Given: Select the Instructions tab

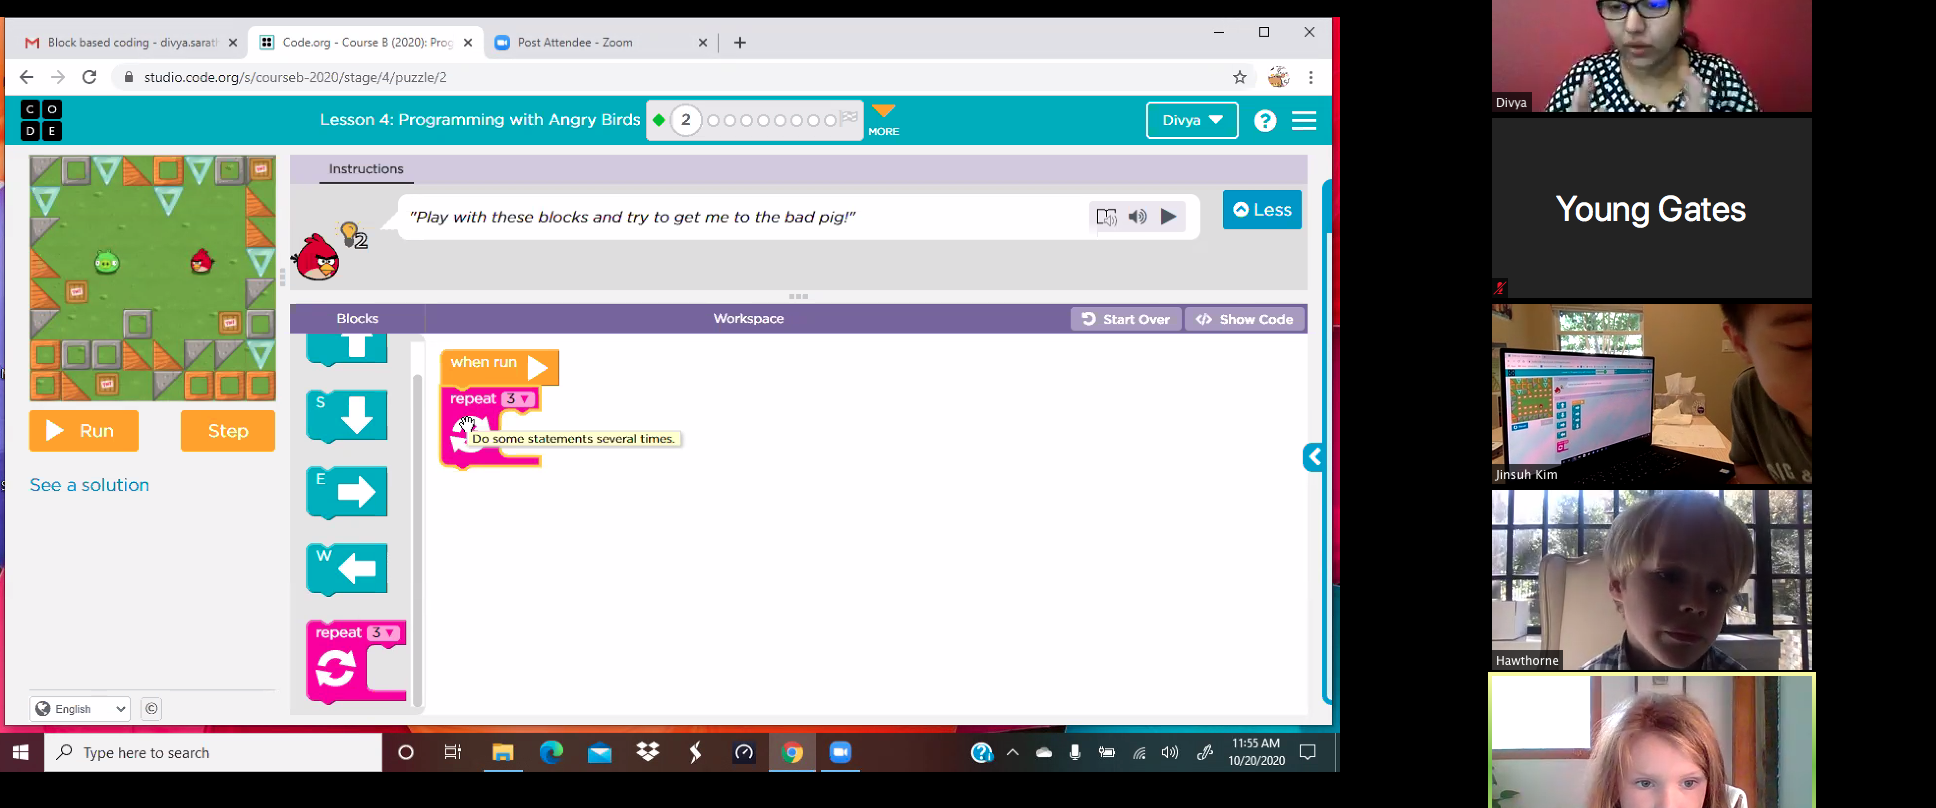Looking at the screenshot, I should (x=366, y=169).
